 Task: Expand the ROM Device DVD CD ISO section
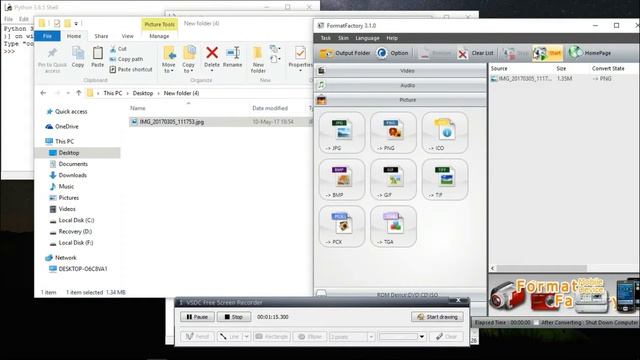(x=401, y=294)
